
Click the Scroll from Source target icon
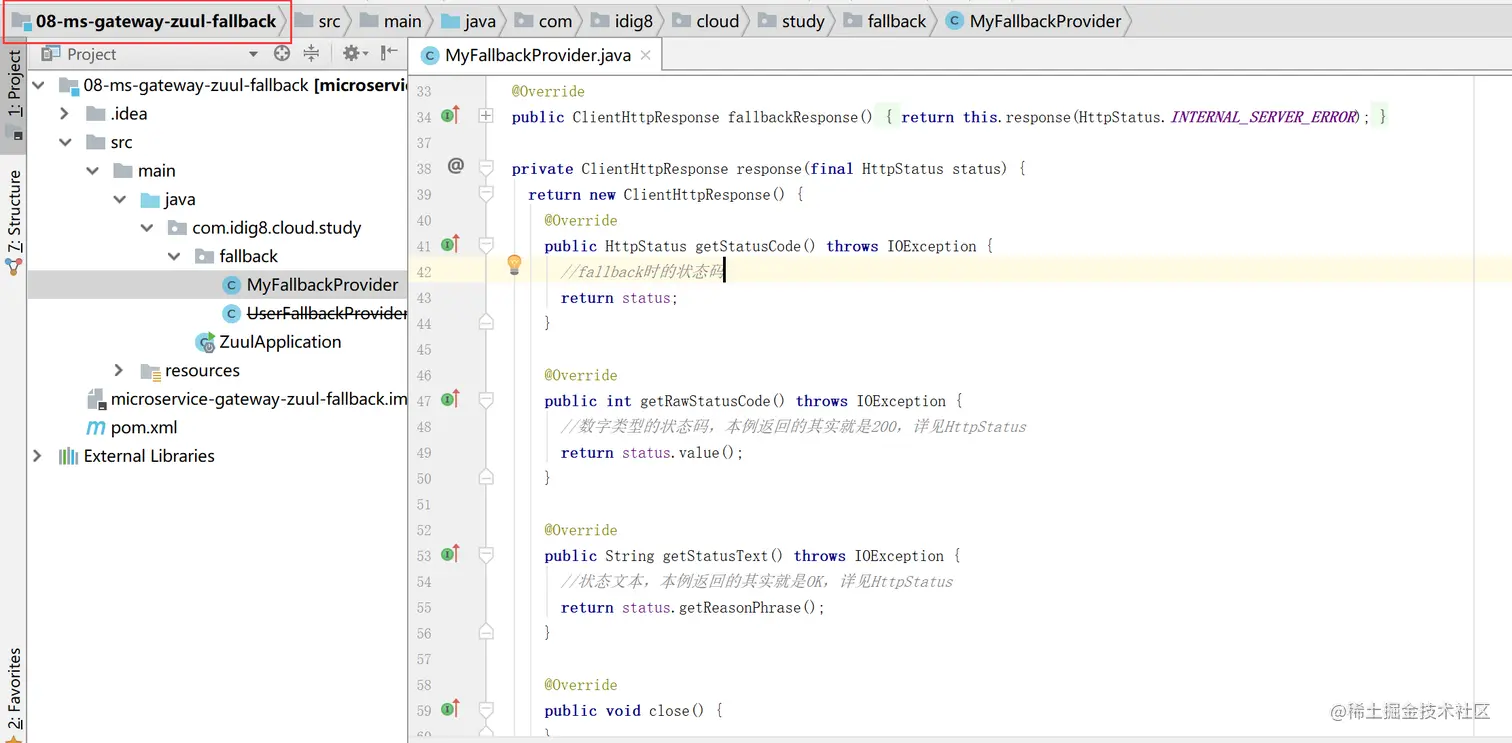click(x=282, y=54)
